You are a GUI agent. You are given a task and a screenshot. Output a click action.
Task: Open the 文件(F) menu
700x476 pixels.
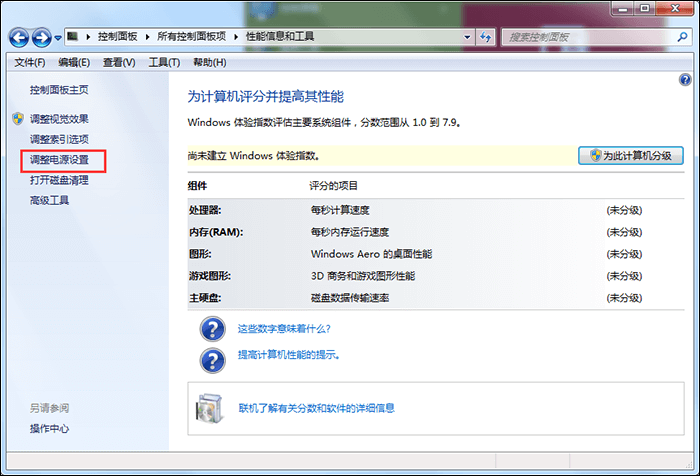pyautogui.click(x=29, y=63)
